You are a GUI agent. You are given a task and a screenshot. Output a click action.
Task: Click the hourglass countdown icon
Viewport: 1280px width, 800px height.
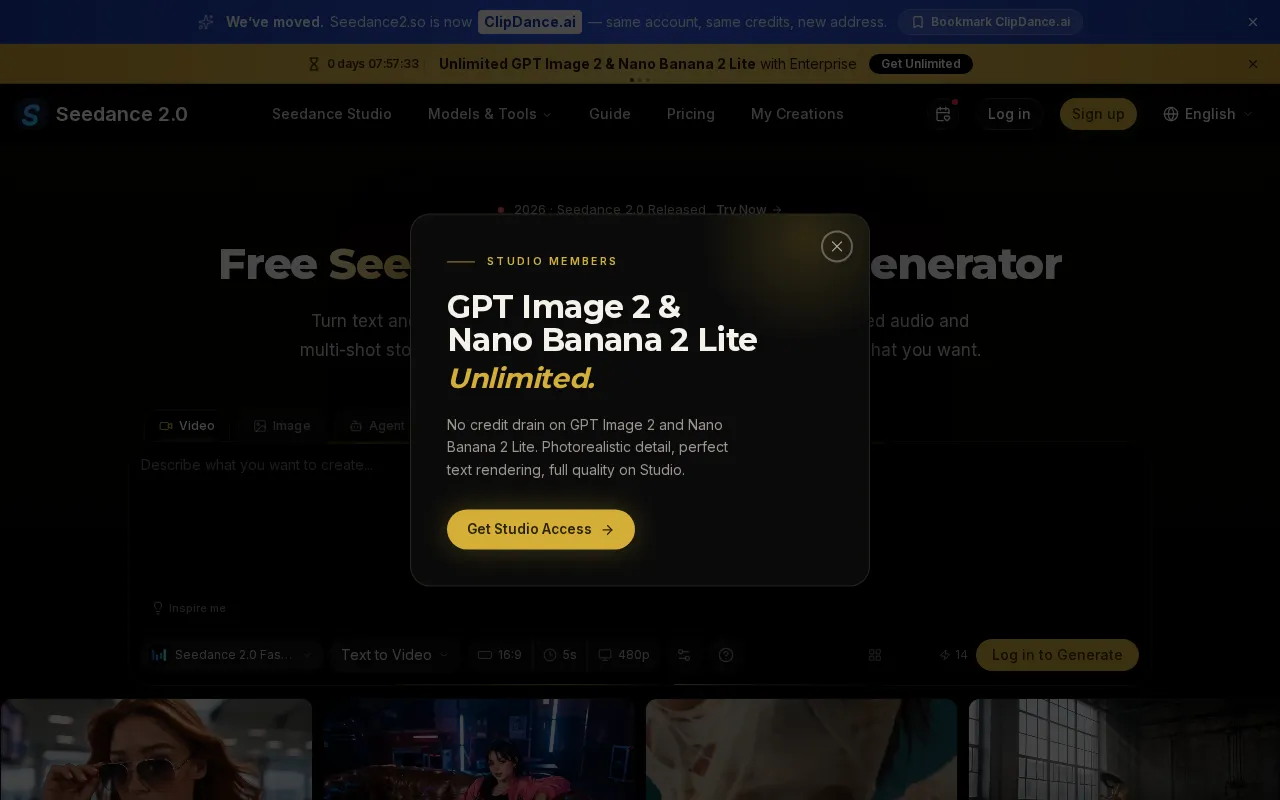pyautogui.click(x=314, y=64)
